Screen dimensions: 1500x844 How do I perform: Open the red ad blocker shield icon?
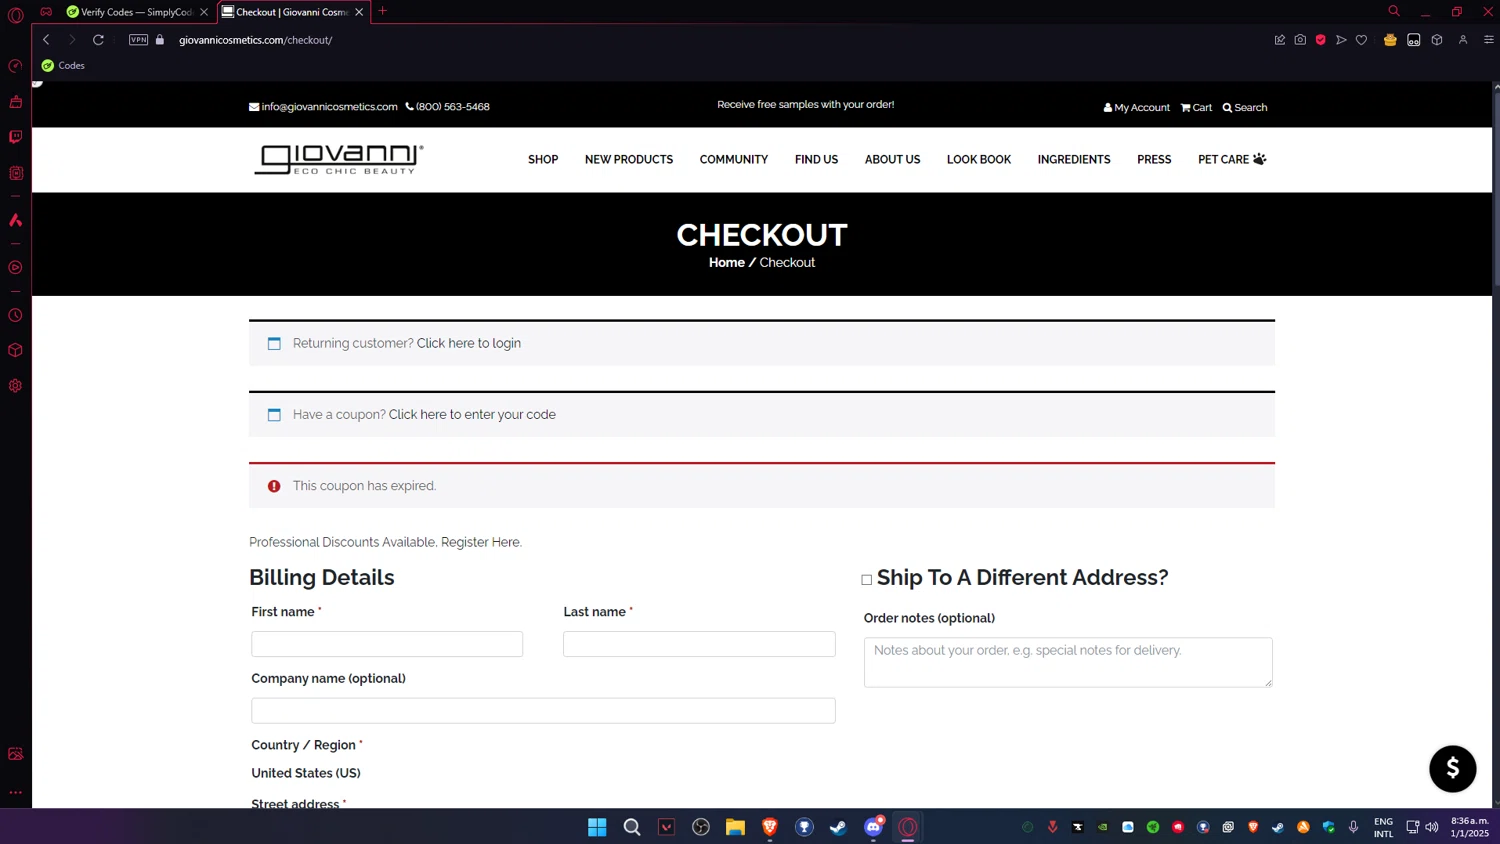coord(1321,40)
